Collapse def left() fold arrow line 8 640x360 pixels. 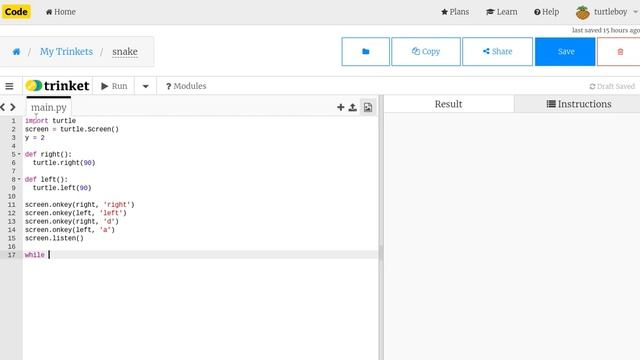(x=19, y=179)
